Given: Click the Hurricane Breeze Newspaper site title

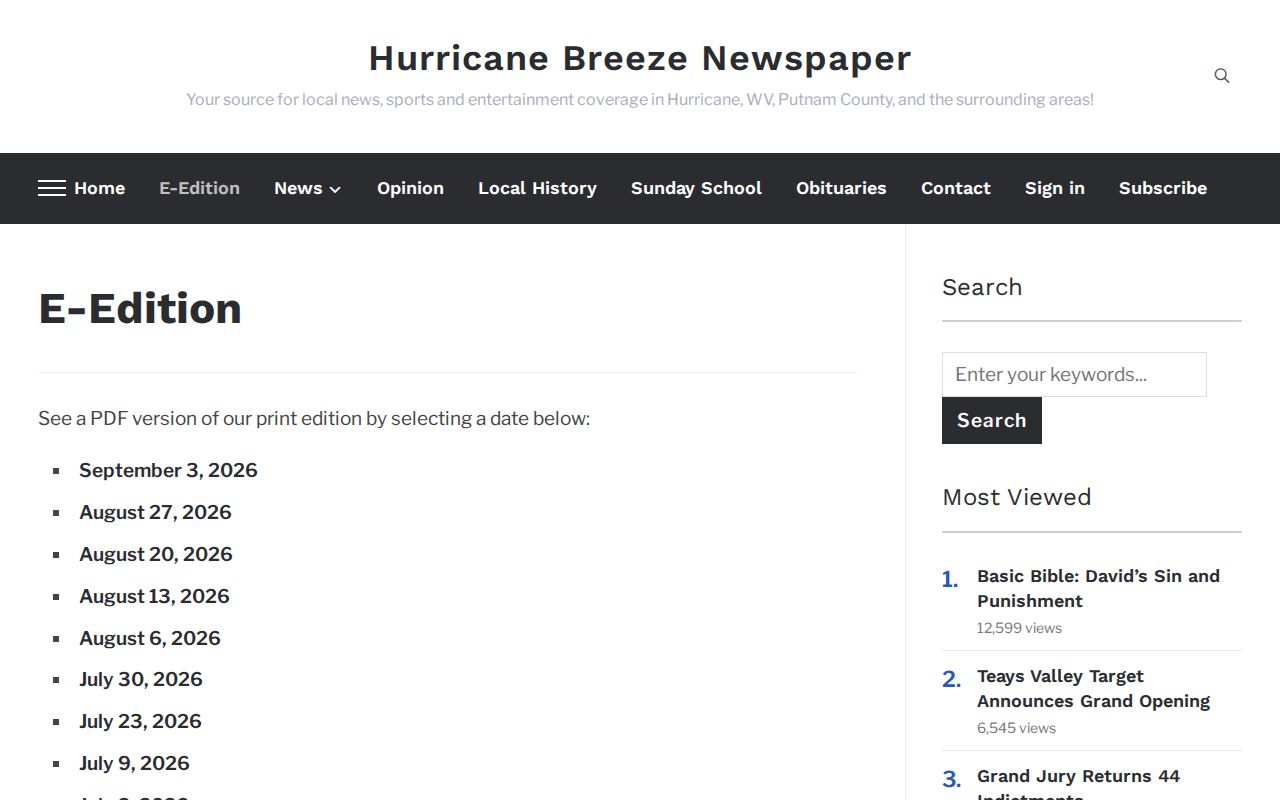Looking at the screenshot, I should 640,58.
